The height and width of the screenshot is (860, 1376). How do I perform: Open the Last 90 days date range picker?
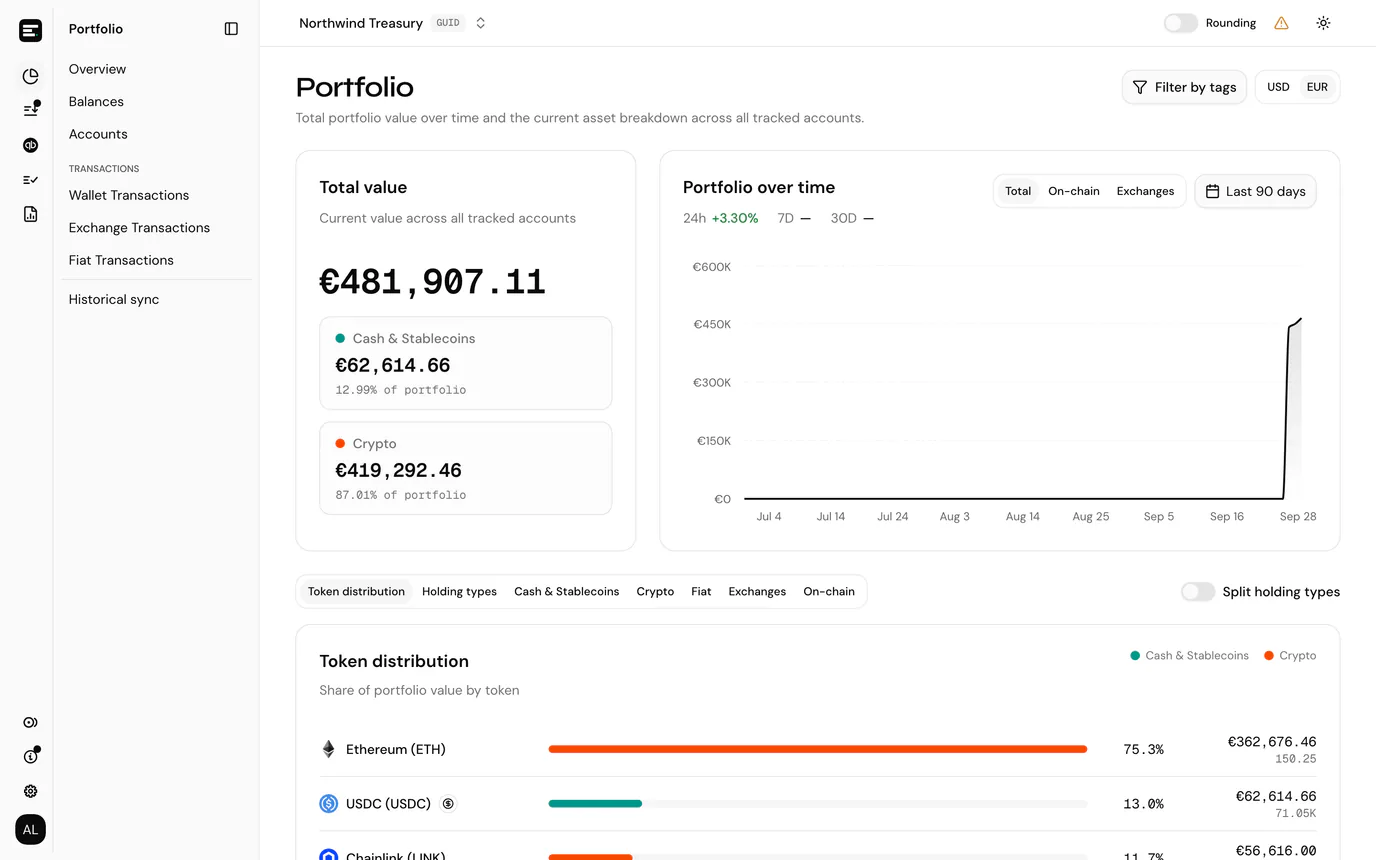coord(1255,191)
